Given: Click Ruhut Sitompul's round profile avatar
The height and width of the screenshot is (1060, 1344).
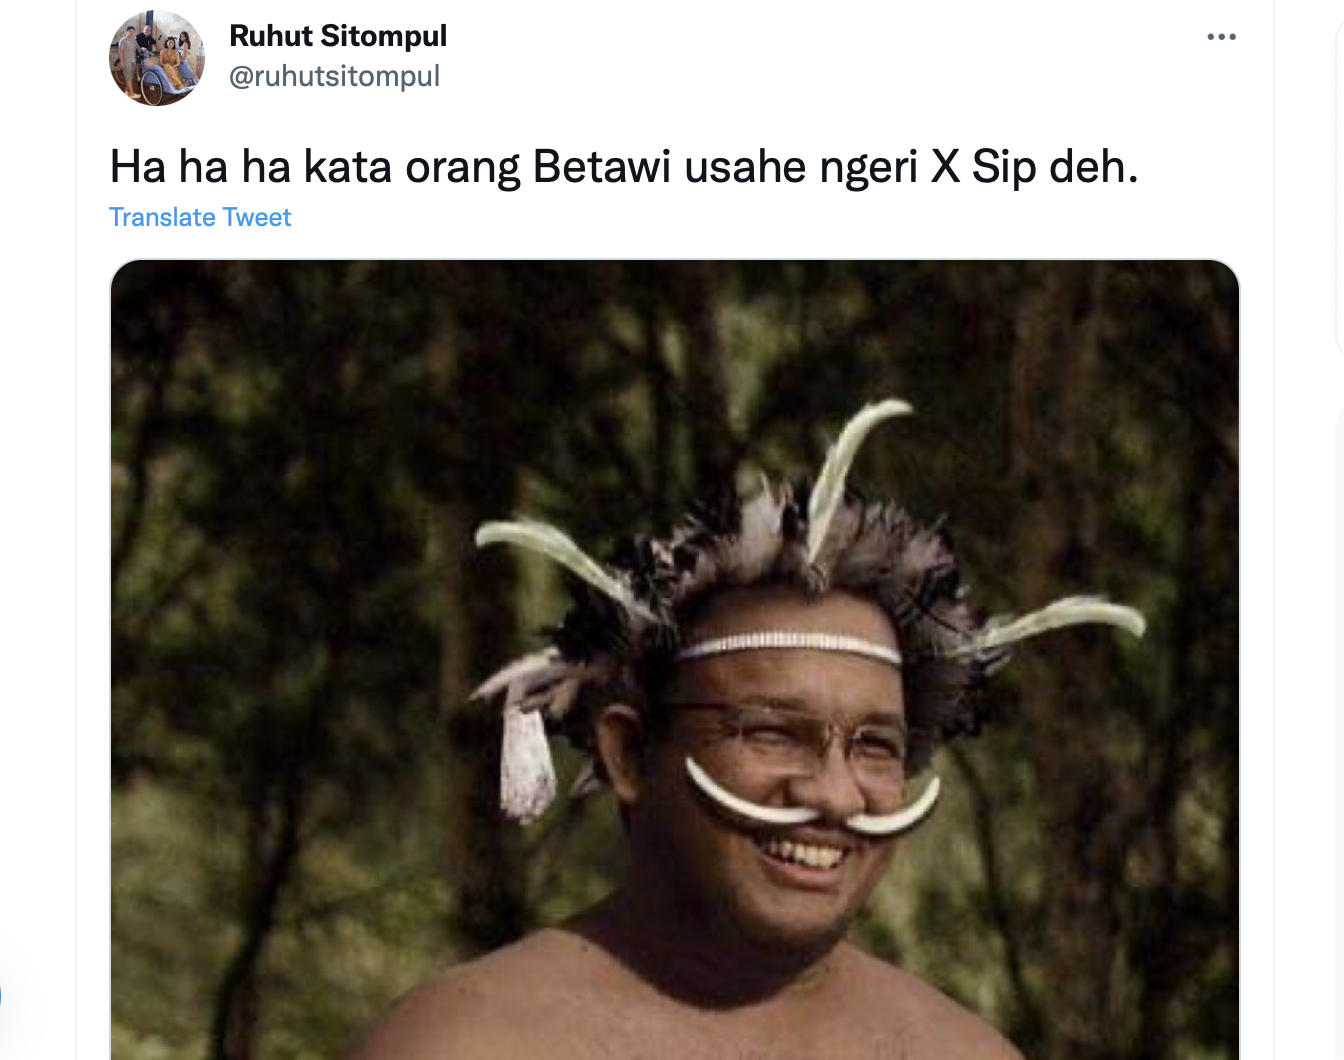Looking at the screenshot, I should click(x=157, y=58).
